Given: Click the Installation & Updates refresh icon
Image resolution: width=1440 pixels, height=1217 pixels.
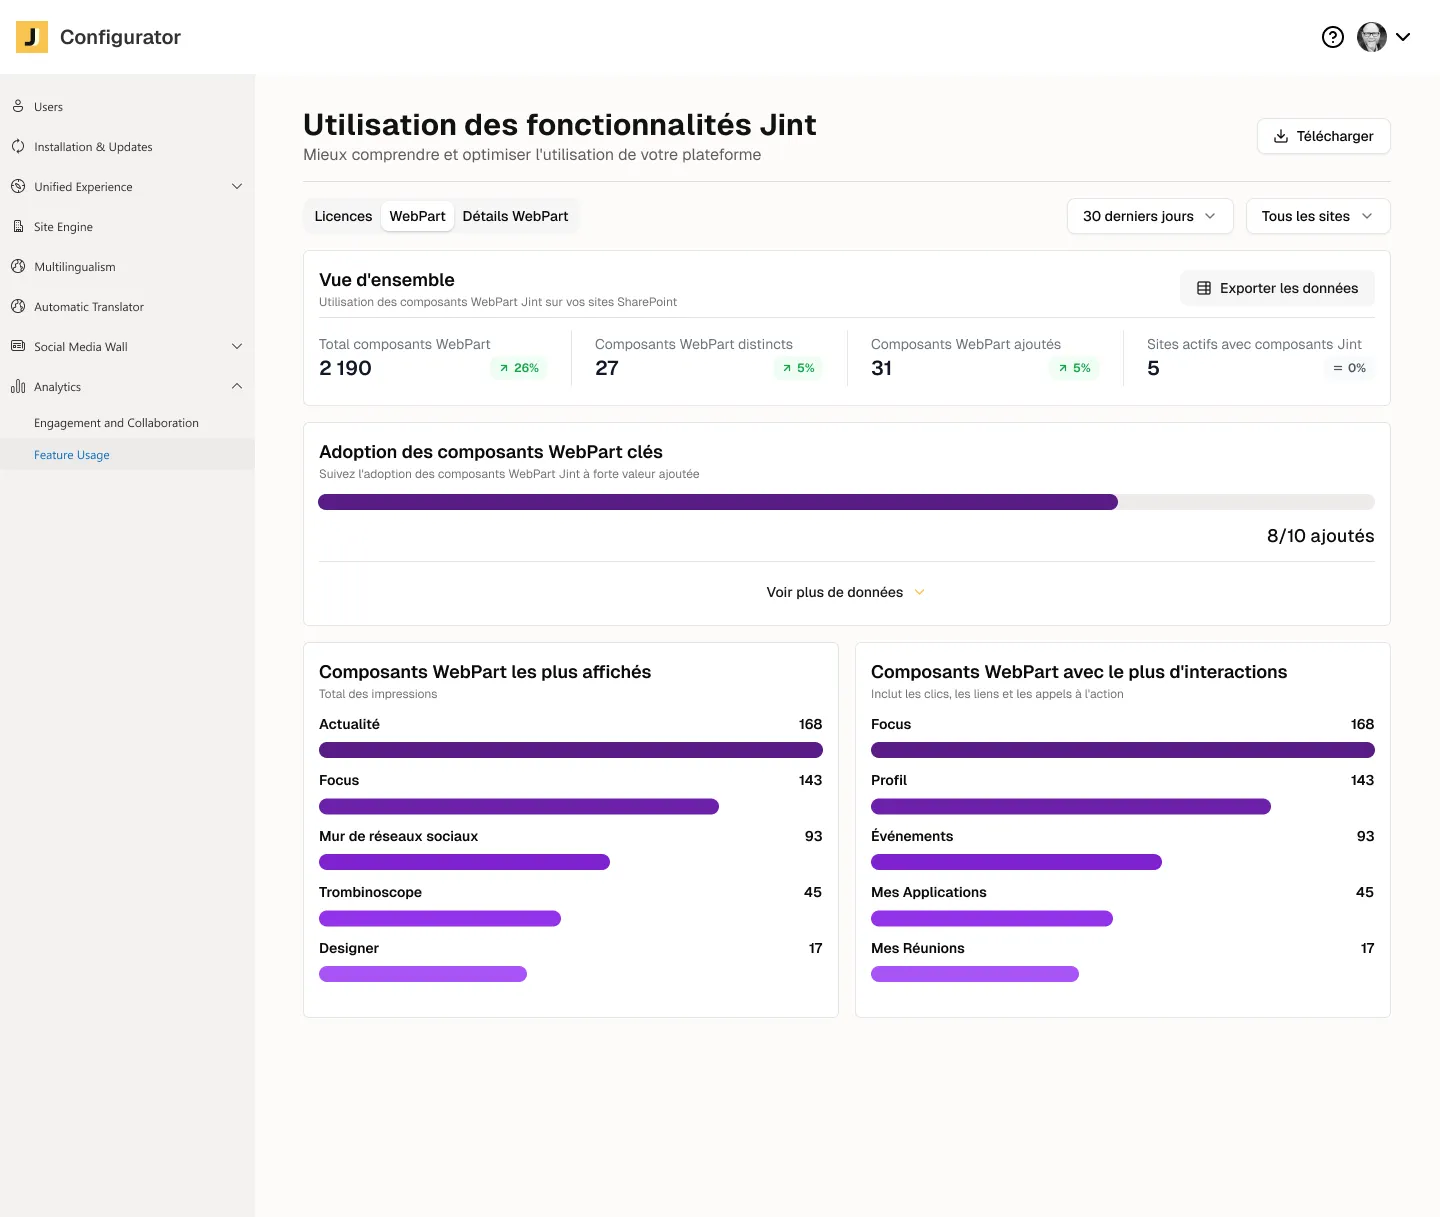Looking at the screenshot, I should (x=18, y=146).
